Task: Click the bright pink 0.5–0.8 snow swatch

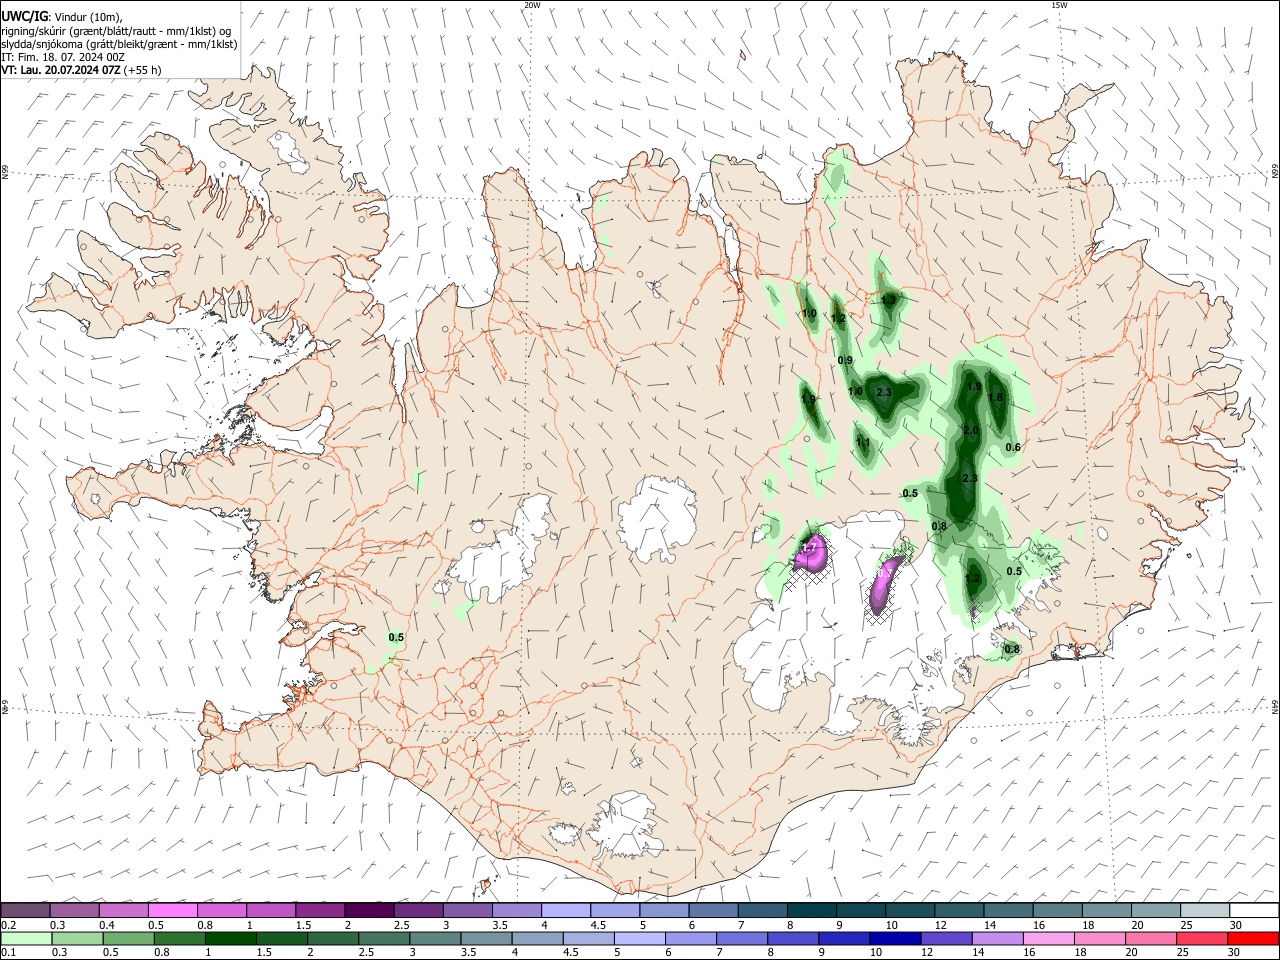Action: [x=173, y=910]
